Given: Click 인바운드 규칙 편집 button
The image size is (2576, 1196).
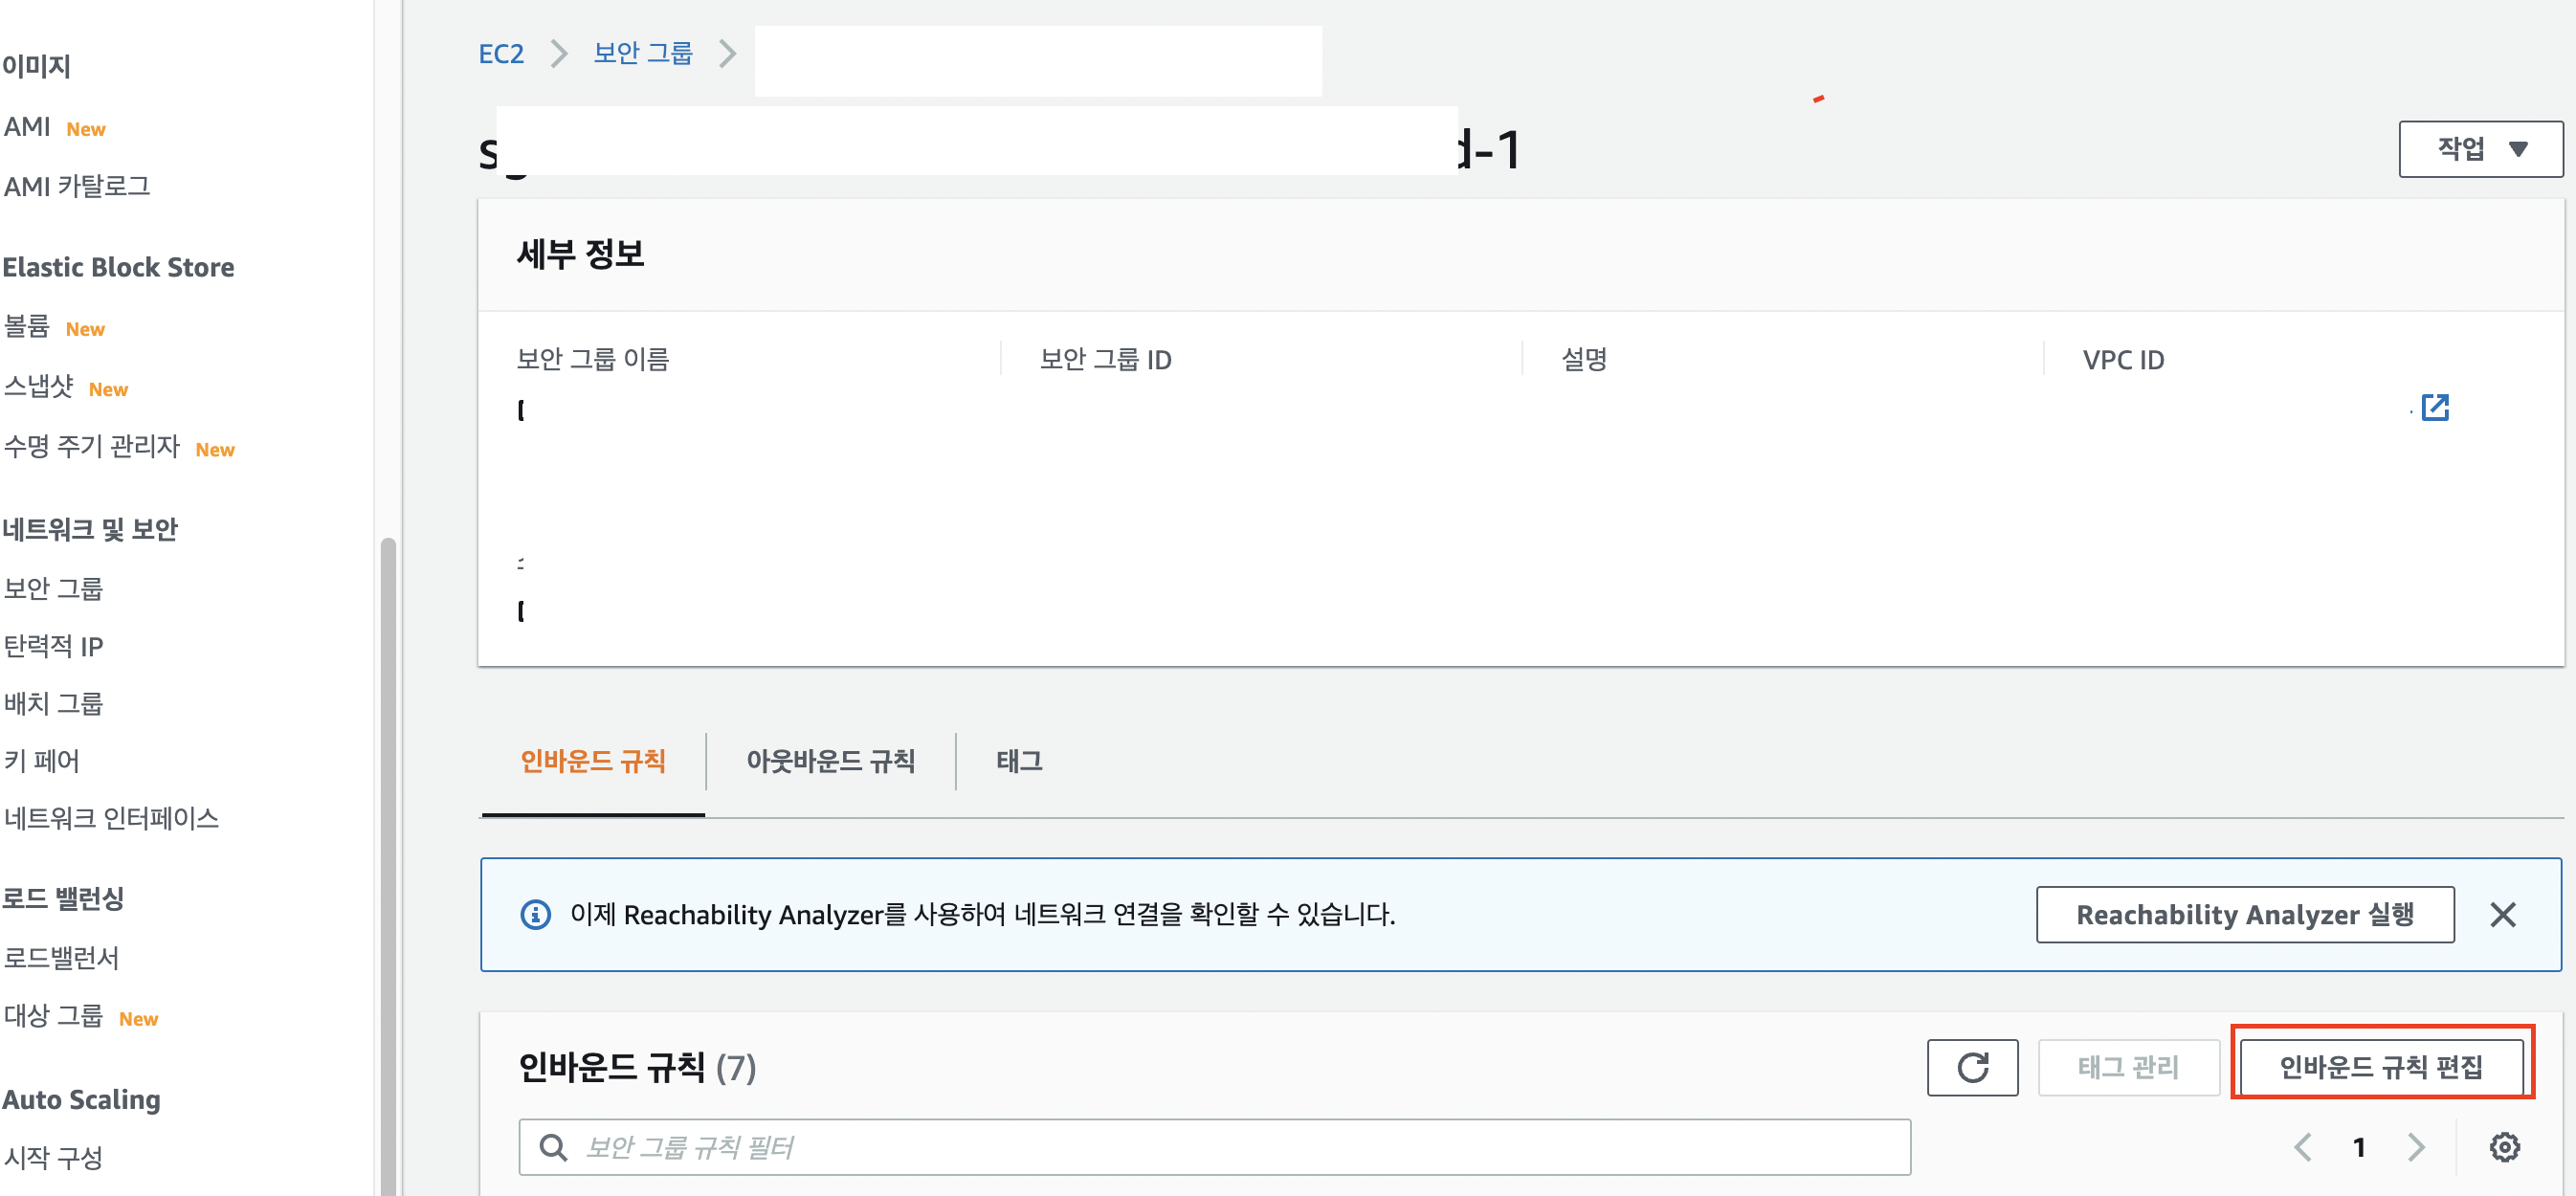Looking at the screenshot, I should click(x=2380, y=1067).
